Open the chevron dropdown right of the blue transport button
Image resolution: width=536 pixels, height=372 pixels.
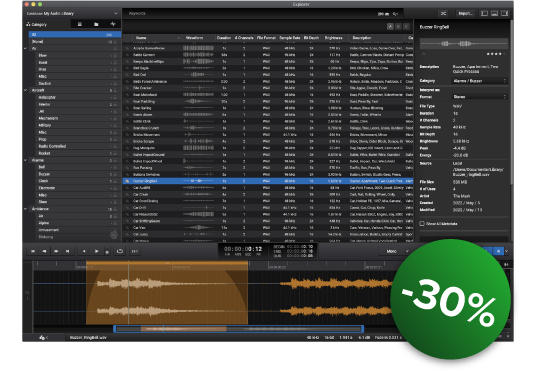[x=507, y=251]
